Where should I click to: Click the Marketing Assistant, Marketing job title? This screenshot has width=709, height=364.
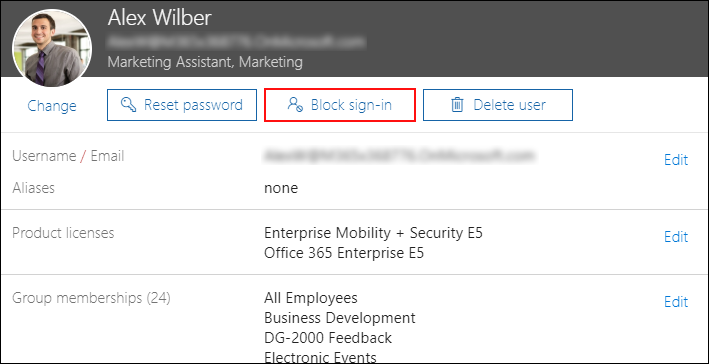(205, 61)
